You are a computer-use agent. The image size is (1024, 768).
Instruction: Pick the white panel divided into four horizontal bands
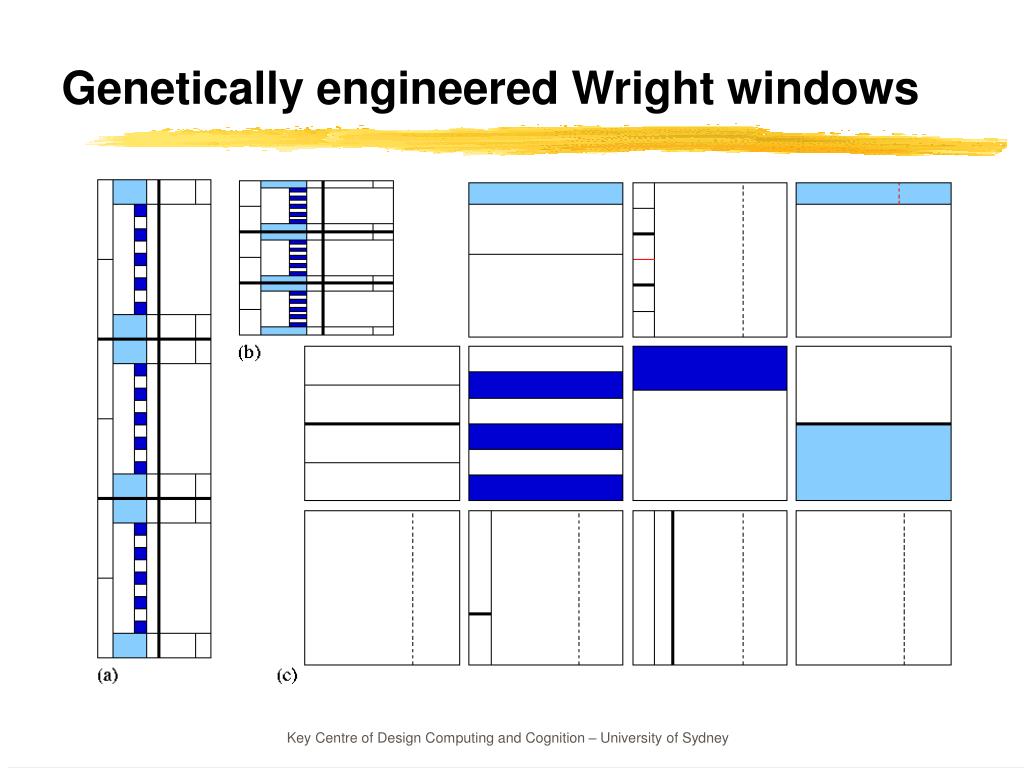coord(382,423)
